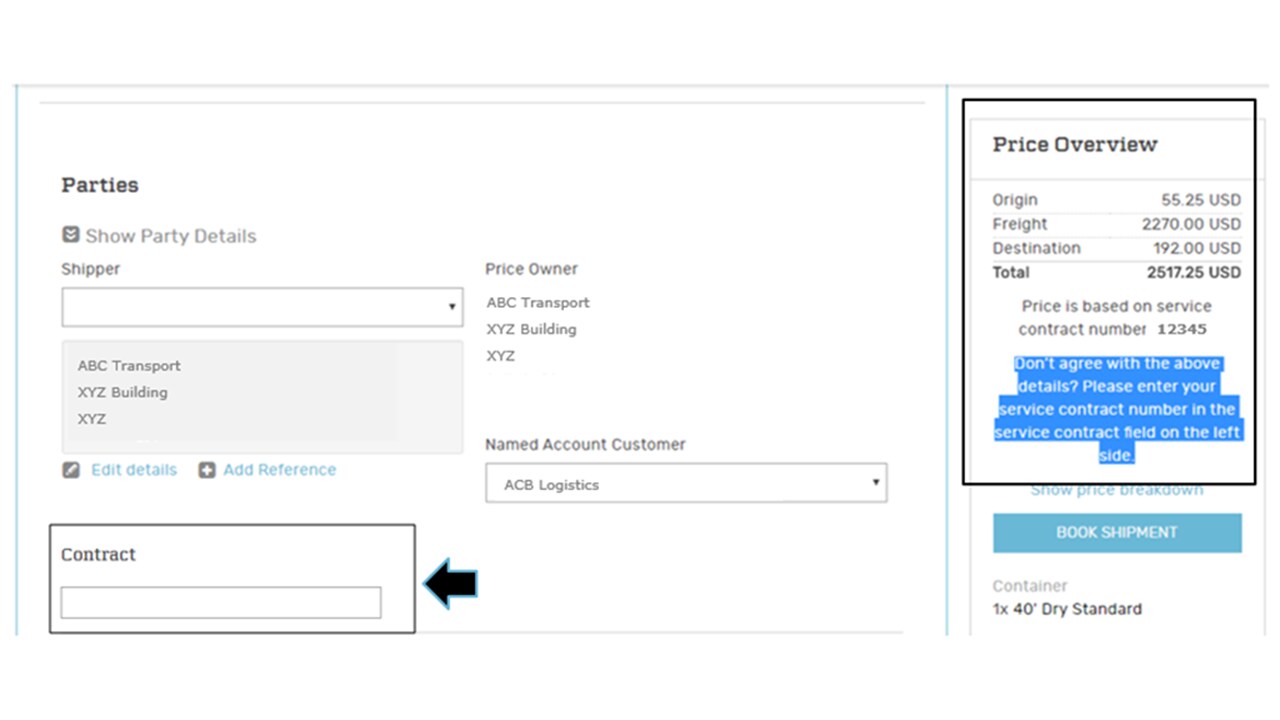
Task: Open the Shipper dropdown
Action: click(262, 307)
